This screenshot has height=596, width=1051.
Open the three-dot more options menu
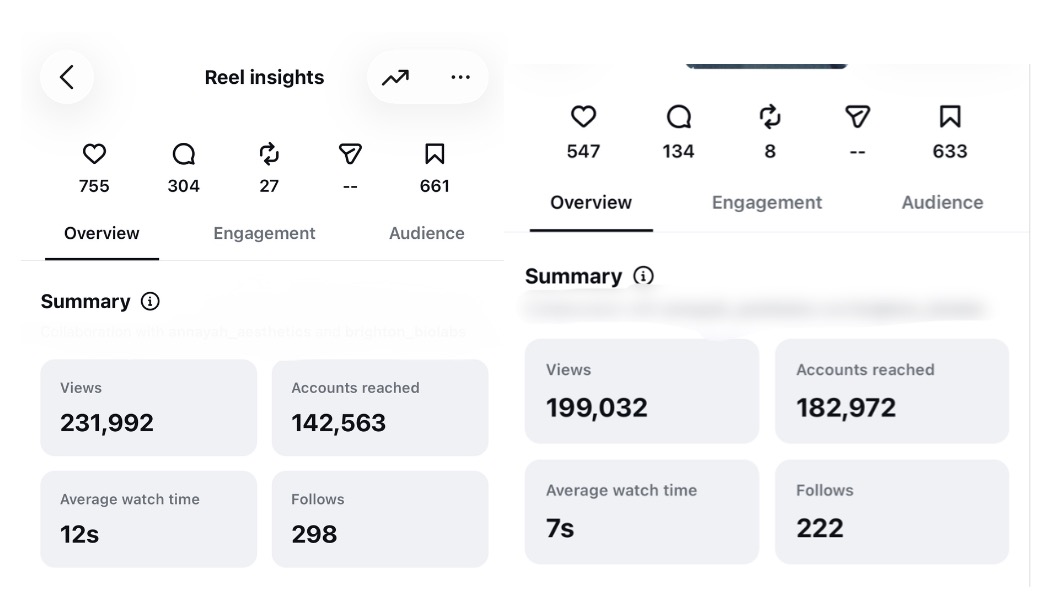pyautogui.click(x=460, y=77)
